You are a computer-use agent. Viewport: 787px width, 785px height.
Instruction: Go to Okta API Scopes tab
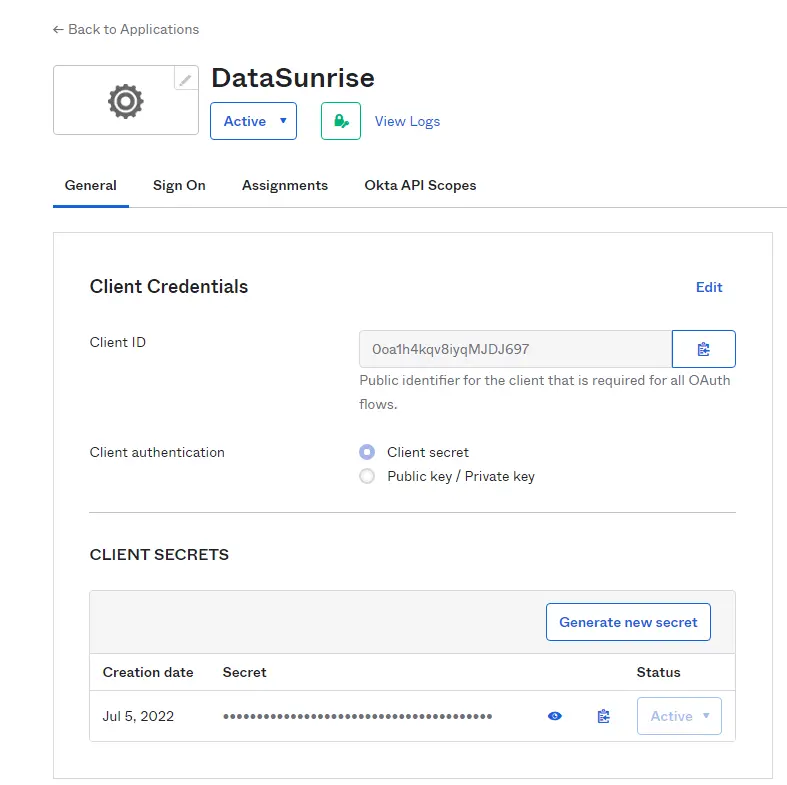point(420,185)
